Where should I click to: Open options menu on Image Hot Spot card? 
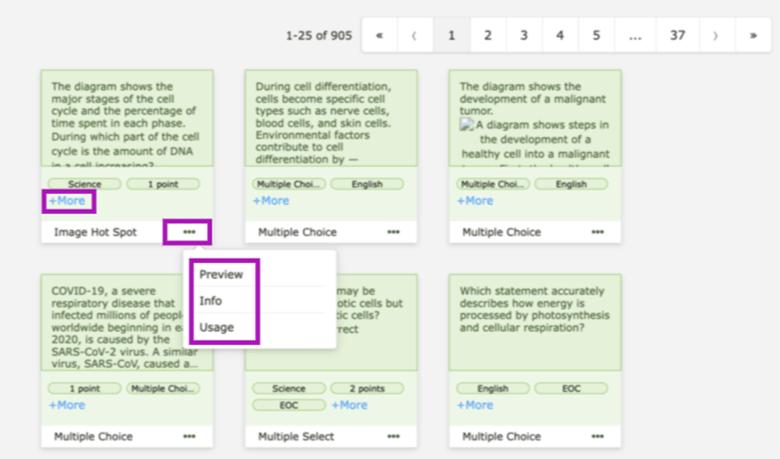(189, 232)
